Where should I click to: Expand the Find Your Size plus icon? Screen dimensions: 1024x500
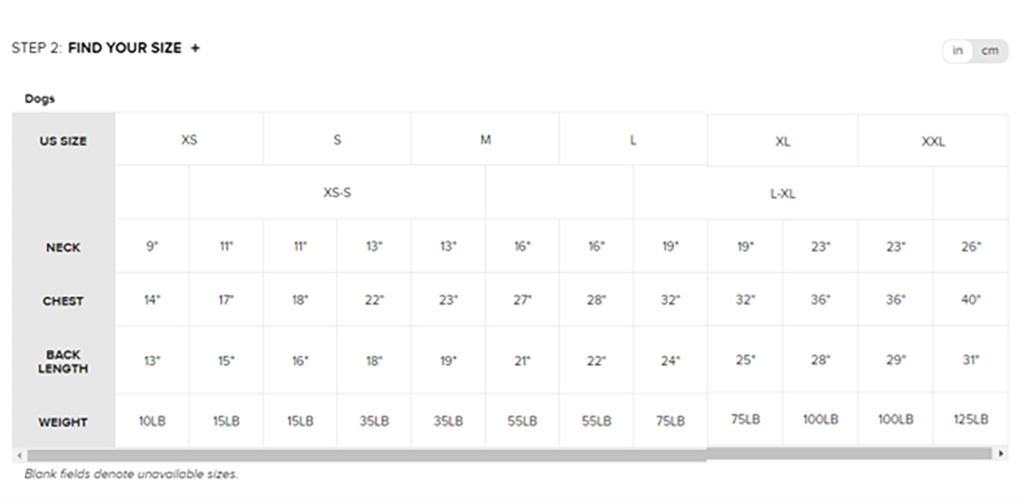pos(195,48)
